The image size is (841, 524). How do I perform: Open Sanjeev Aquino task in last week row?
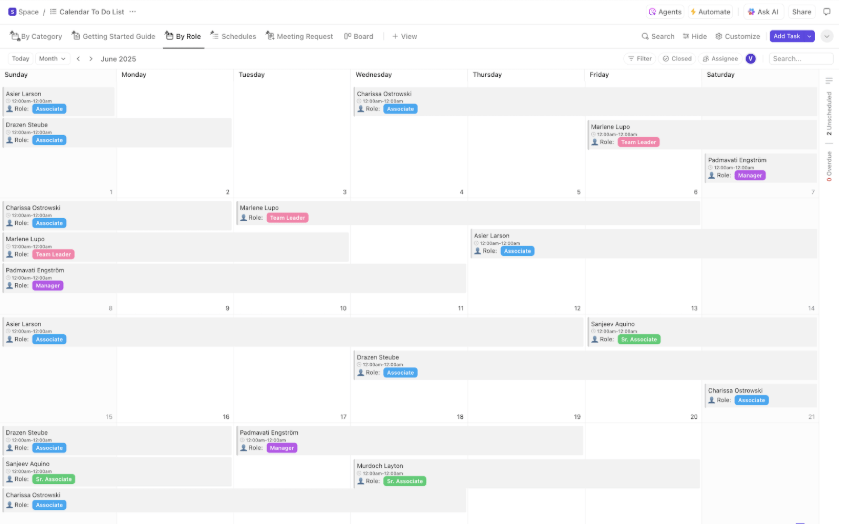coord(117,471)
